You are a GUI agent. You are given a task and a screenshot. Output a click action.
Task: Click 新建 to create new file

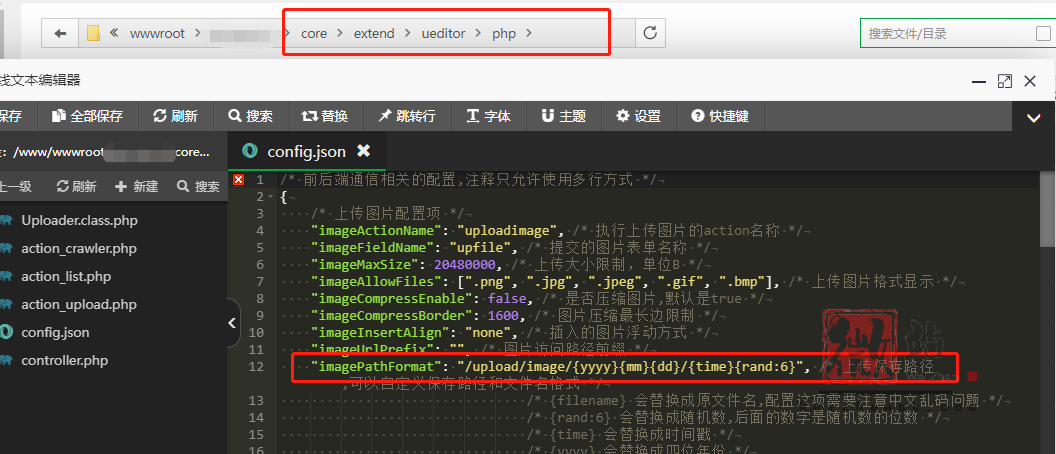click(137, 187)
